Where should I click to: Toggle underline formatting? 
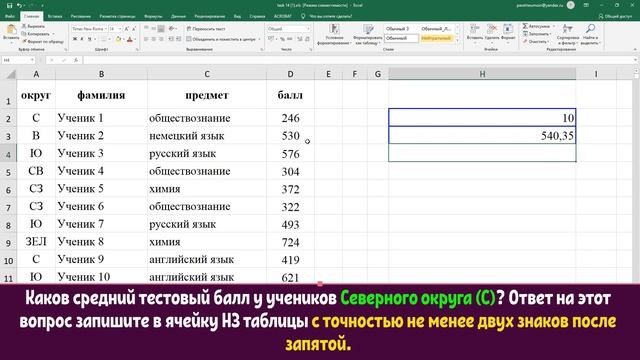(89, 39)
